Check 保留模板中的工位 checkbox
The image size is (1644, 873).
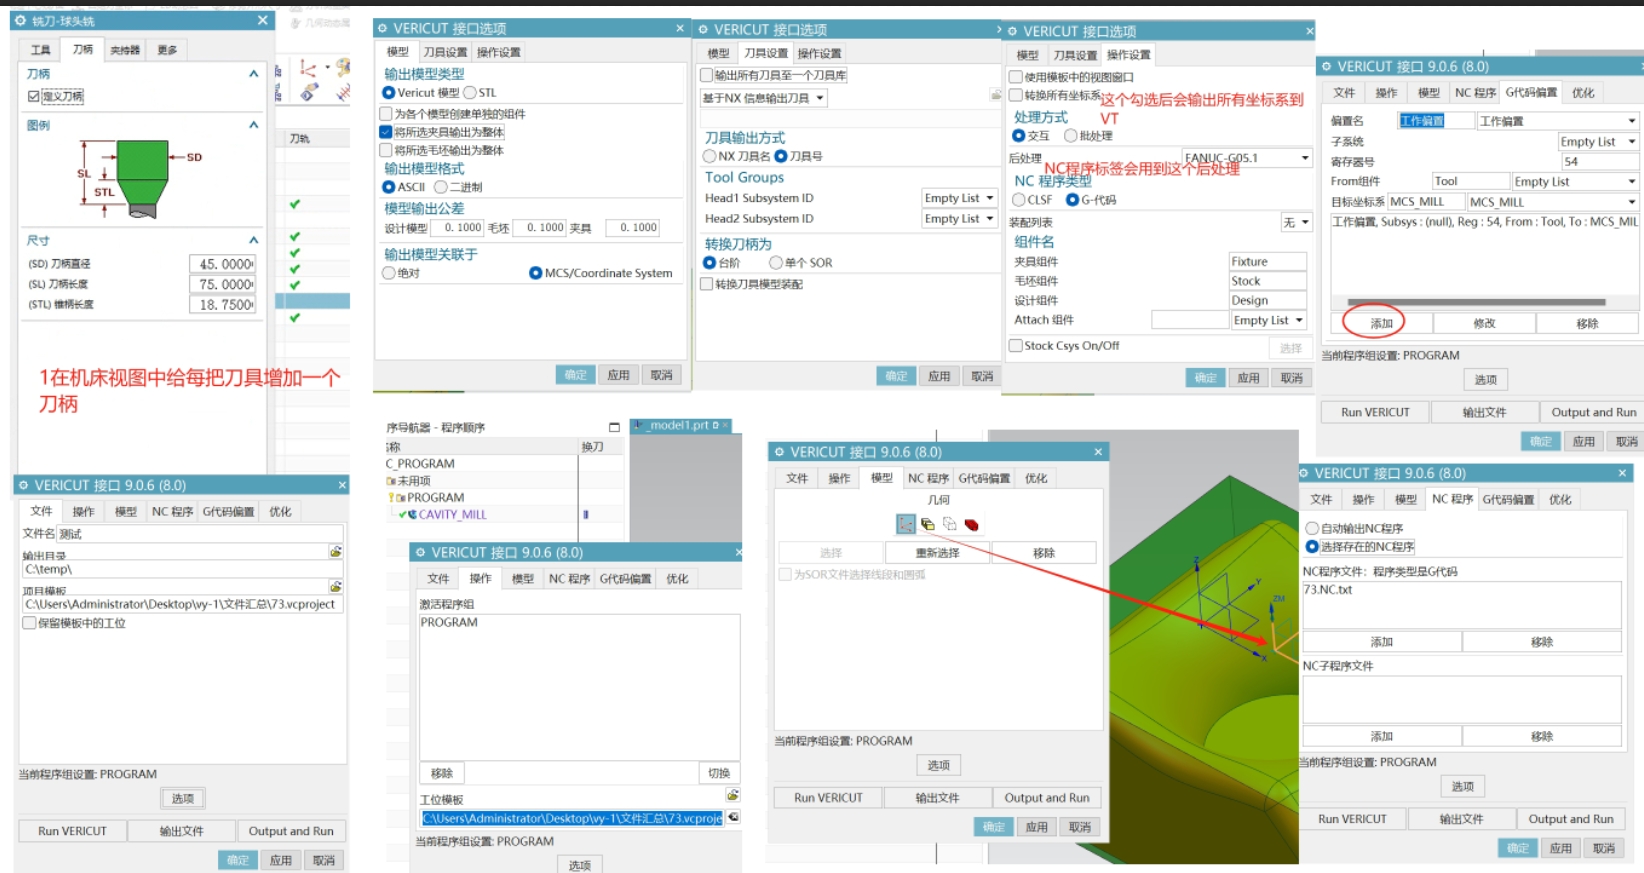click(x=30, y=623)
